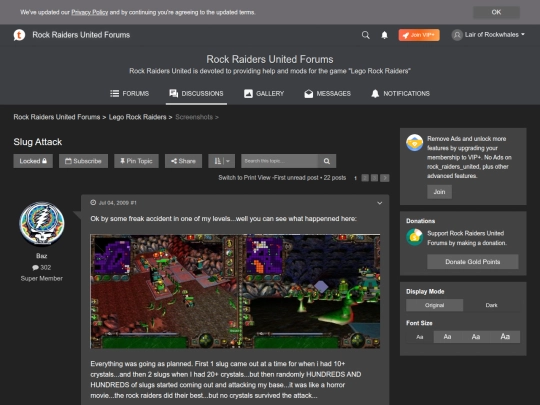Jump to First unread post
This screenshot has height=405, width=540.
coord(296,178)
